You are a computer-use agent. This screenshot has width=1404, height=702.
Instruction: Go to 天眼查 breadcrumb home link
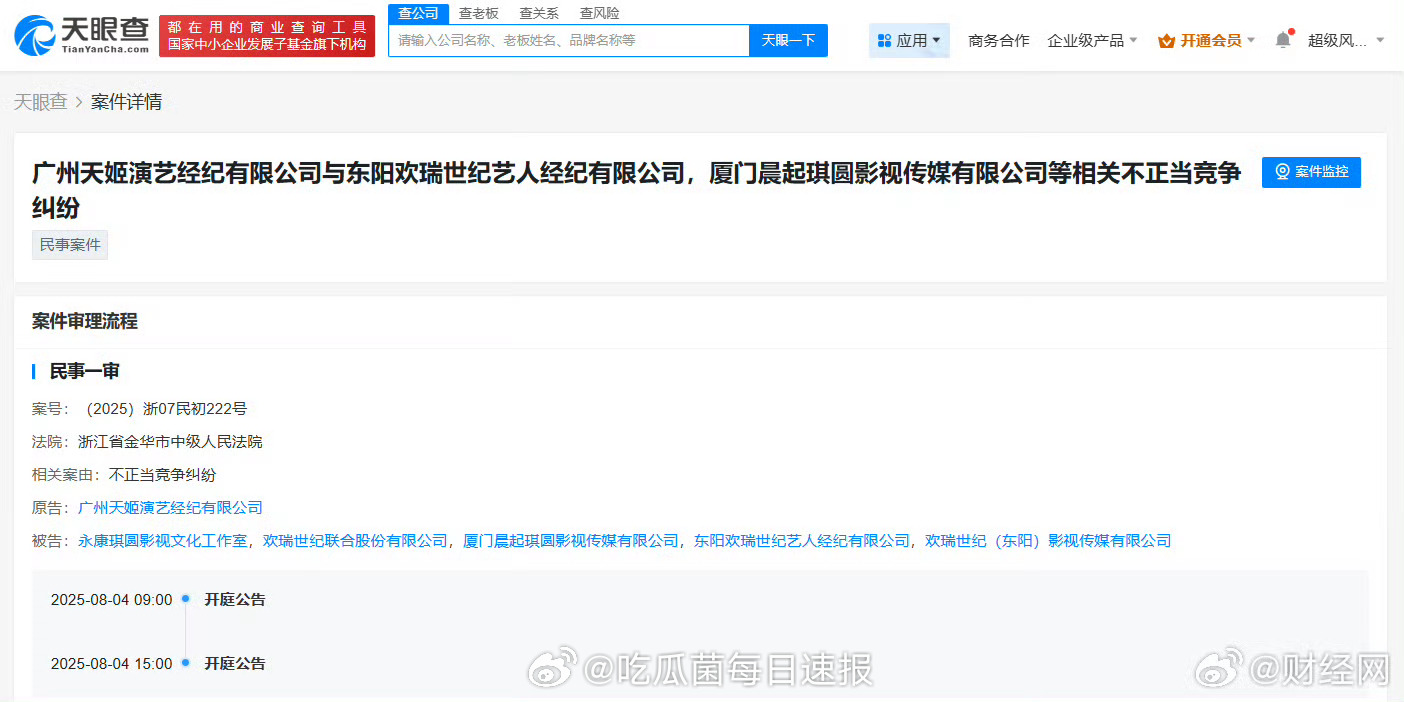pos(40,102)
